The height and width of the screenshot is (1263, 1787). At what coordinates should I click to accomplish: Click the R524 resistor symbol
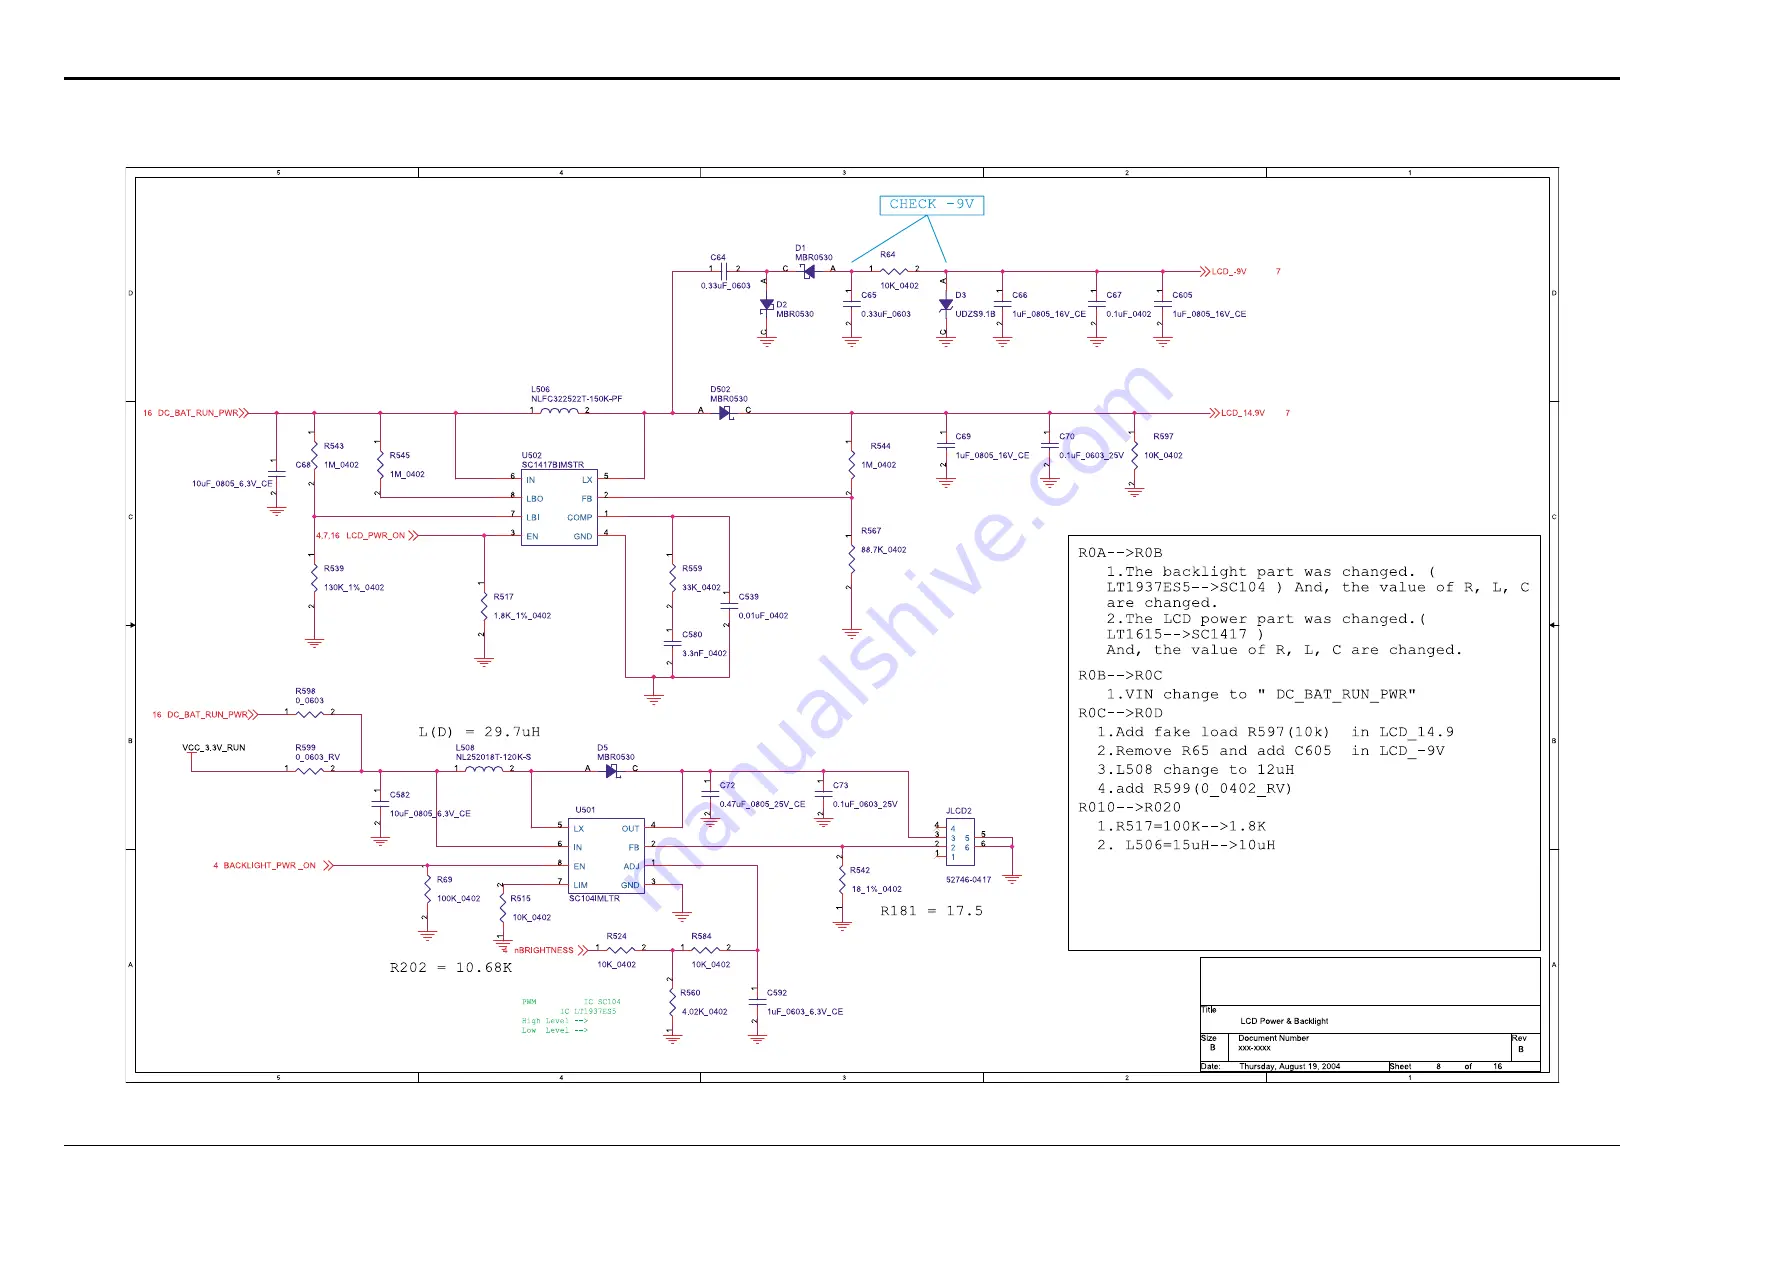pyautogui.click(x=621, y=949)
